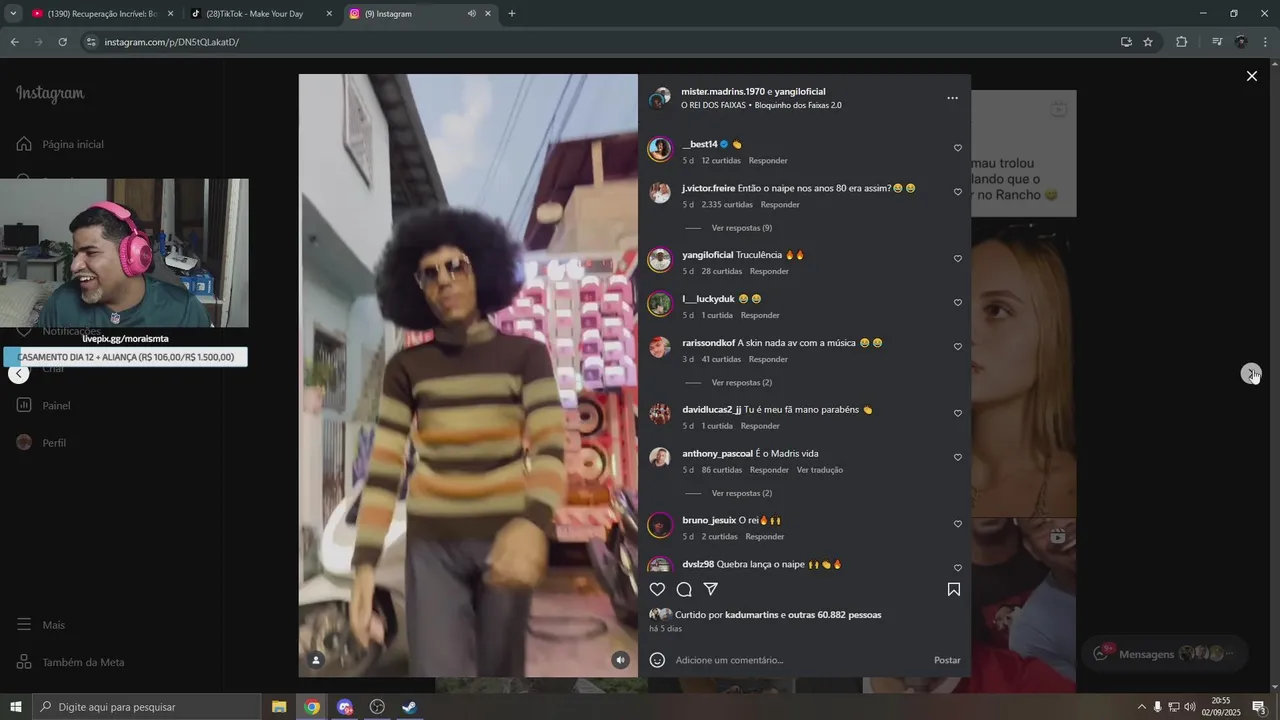
Task: Select the Instagram browser tab
Action: point(420,14)
